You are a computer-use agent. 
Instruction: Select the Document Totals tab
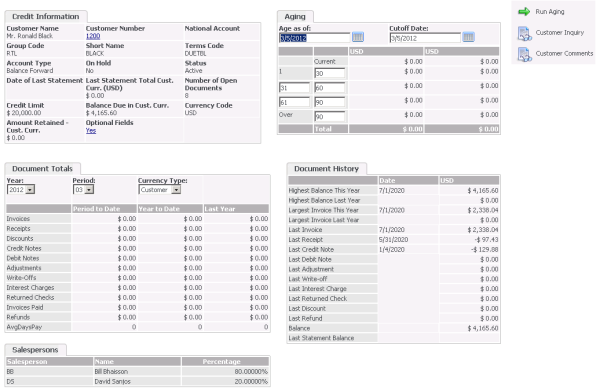(42, 169)
